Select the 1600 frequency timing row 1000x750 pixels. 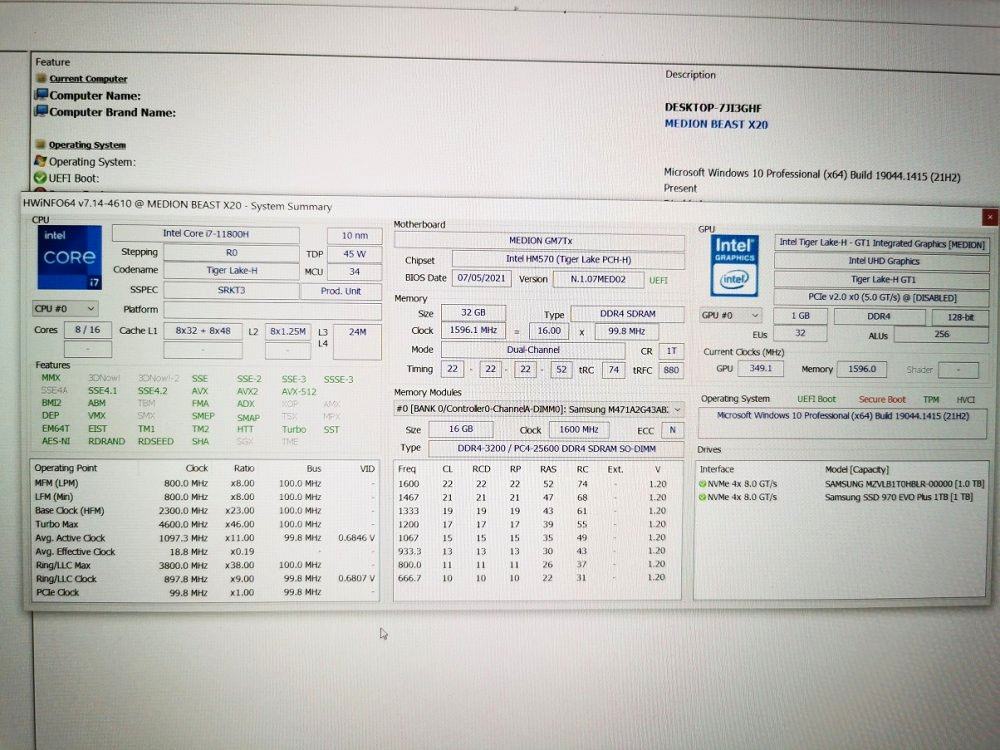point(537,484)
